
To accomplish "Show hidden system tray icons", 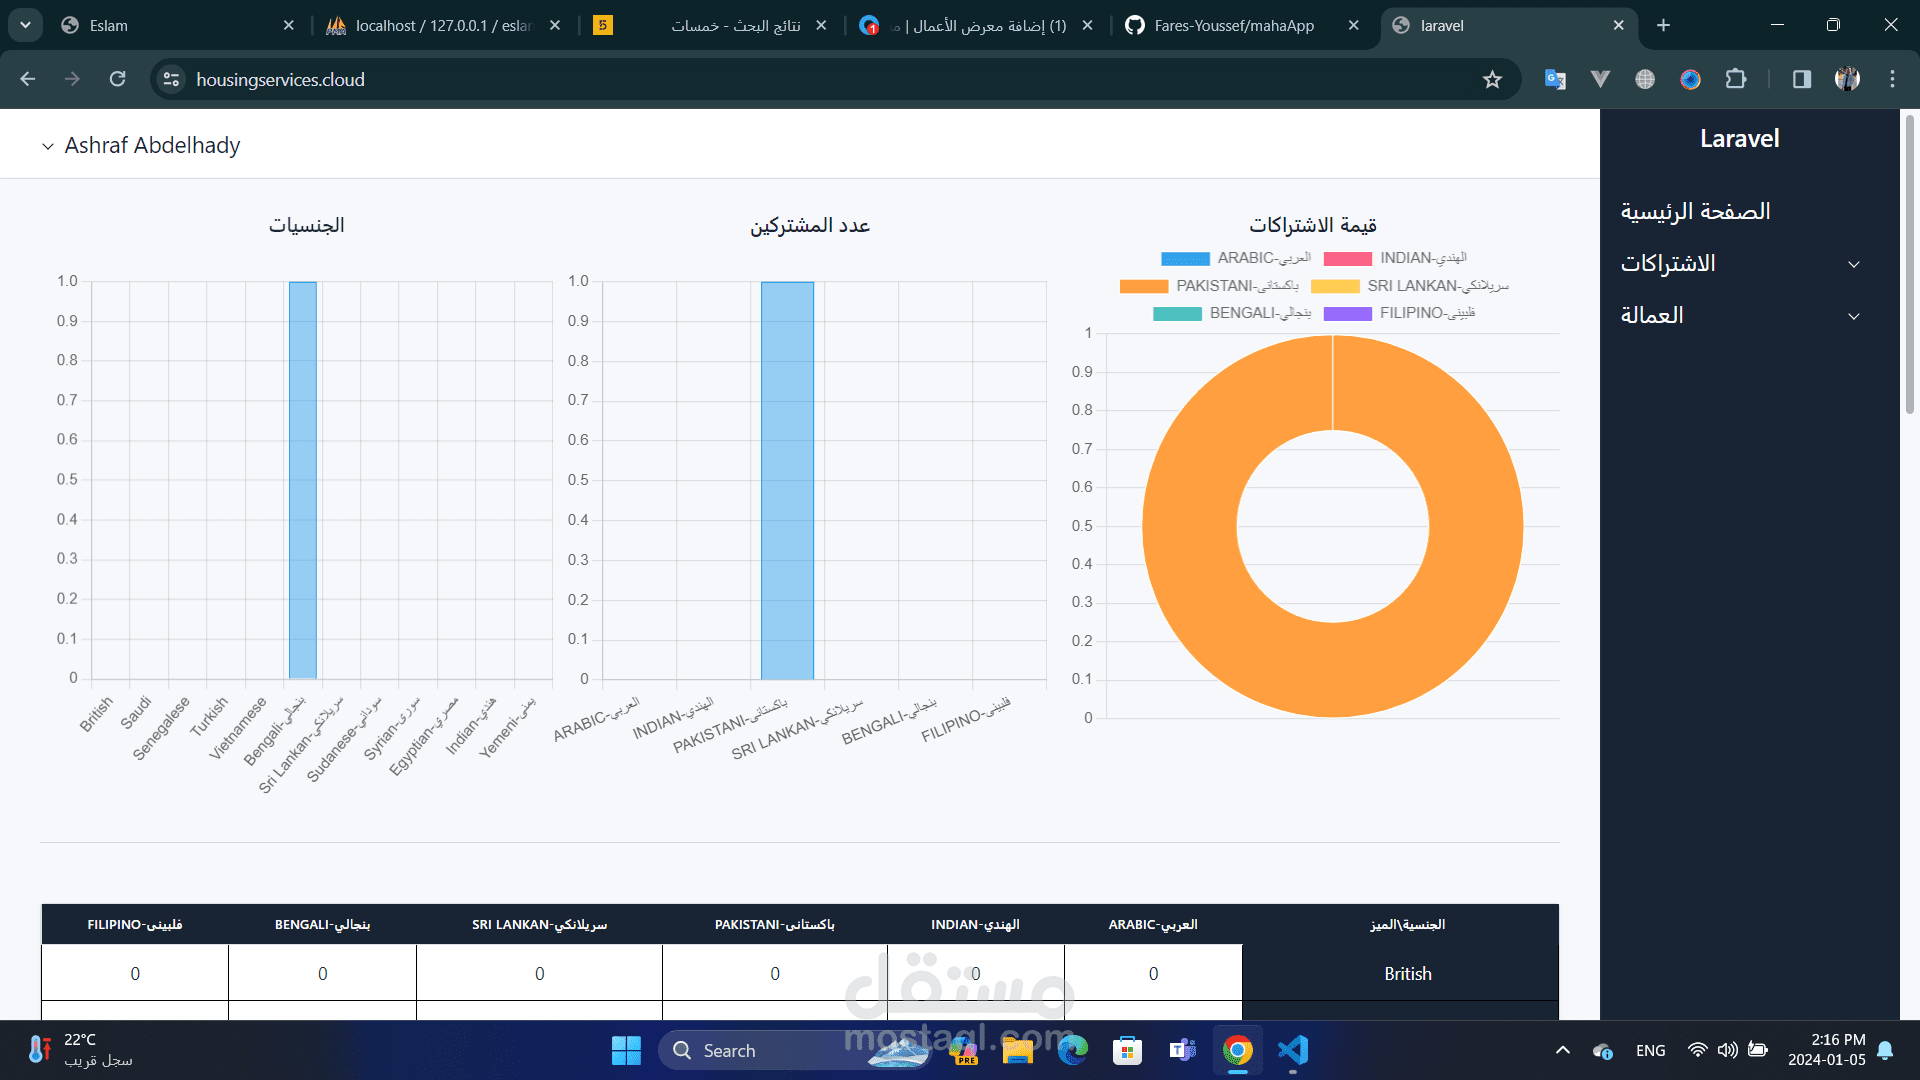I will click(x=1563, y=1050).
